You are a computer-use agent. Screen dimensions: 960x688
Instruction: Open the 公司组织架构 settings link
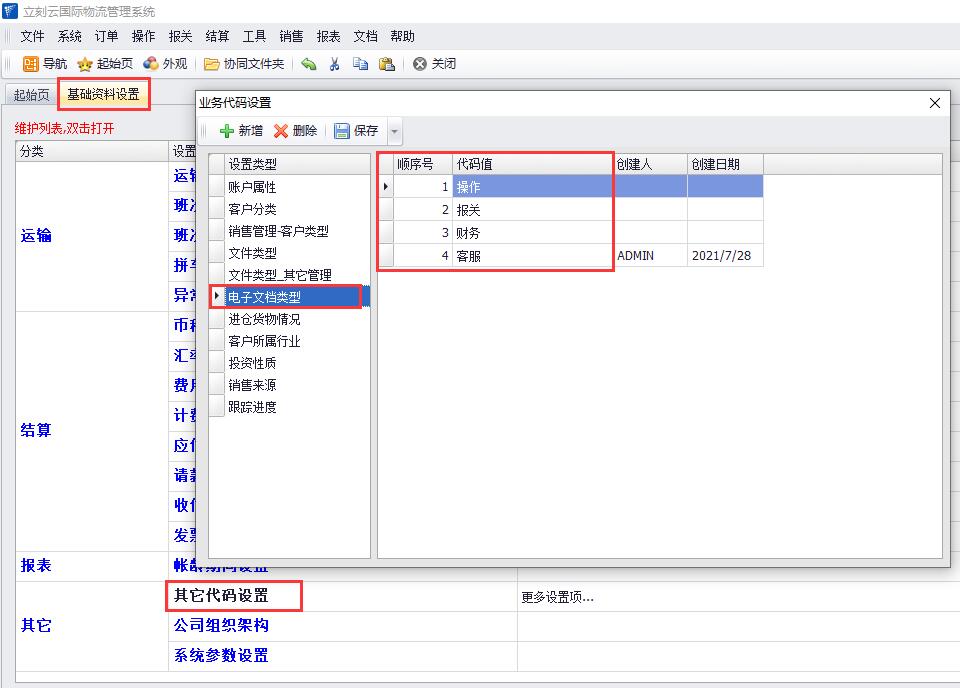point(221,625)
